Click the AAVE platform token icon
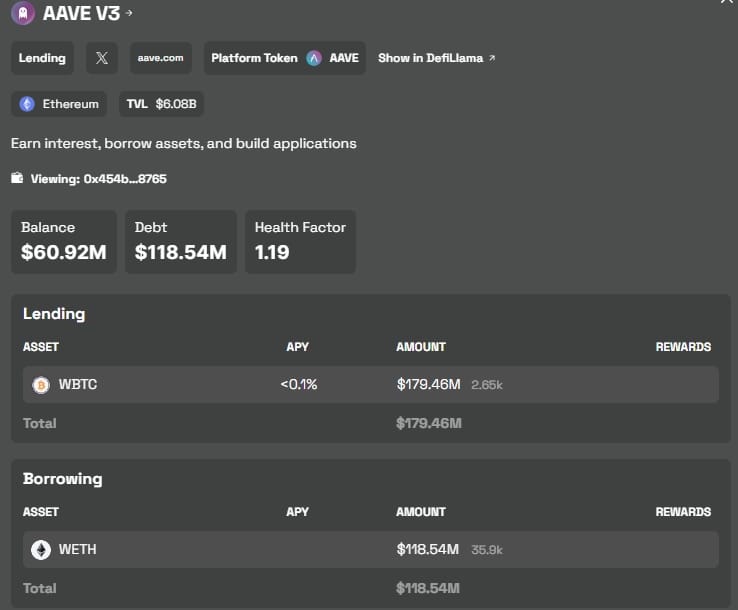 (x=315, y=58)
